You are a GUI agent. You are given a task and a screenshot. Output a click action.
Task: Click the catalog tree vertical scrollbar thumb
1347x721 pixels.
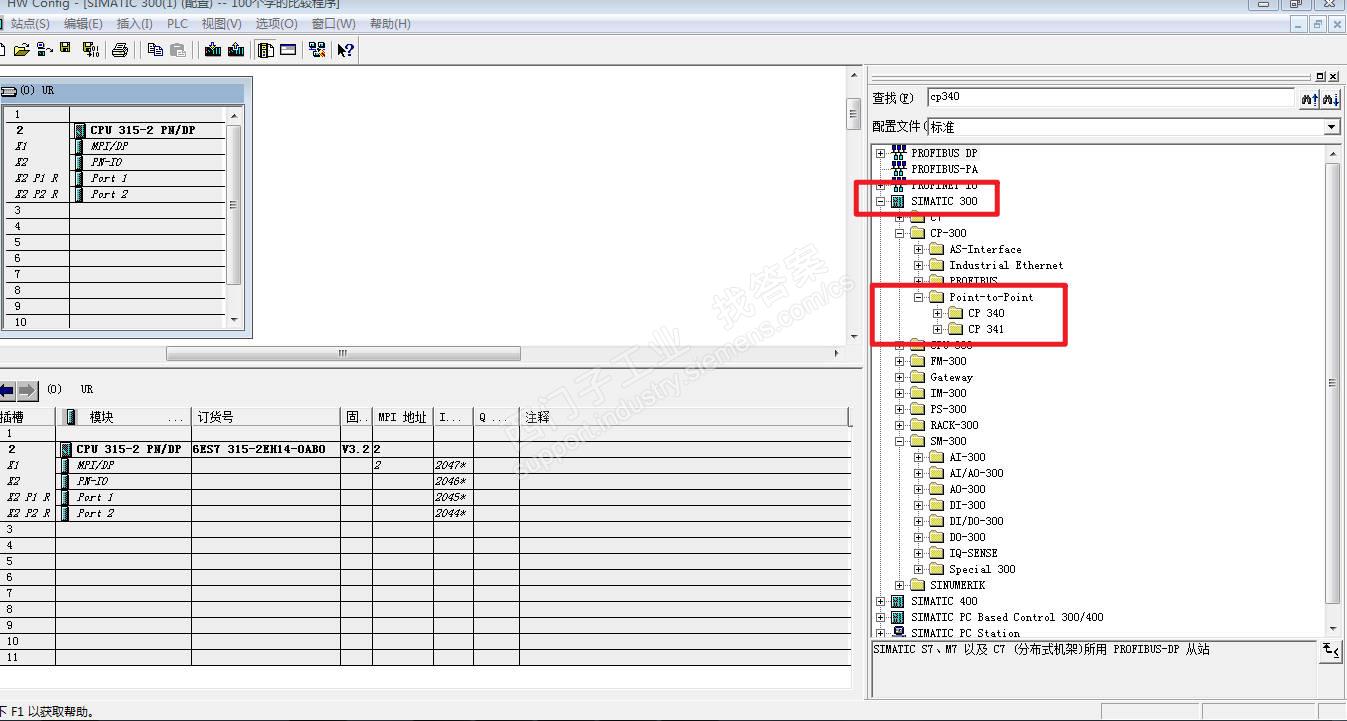coord(1332,382)
